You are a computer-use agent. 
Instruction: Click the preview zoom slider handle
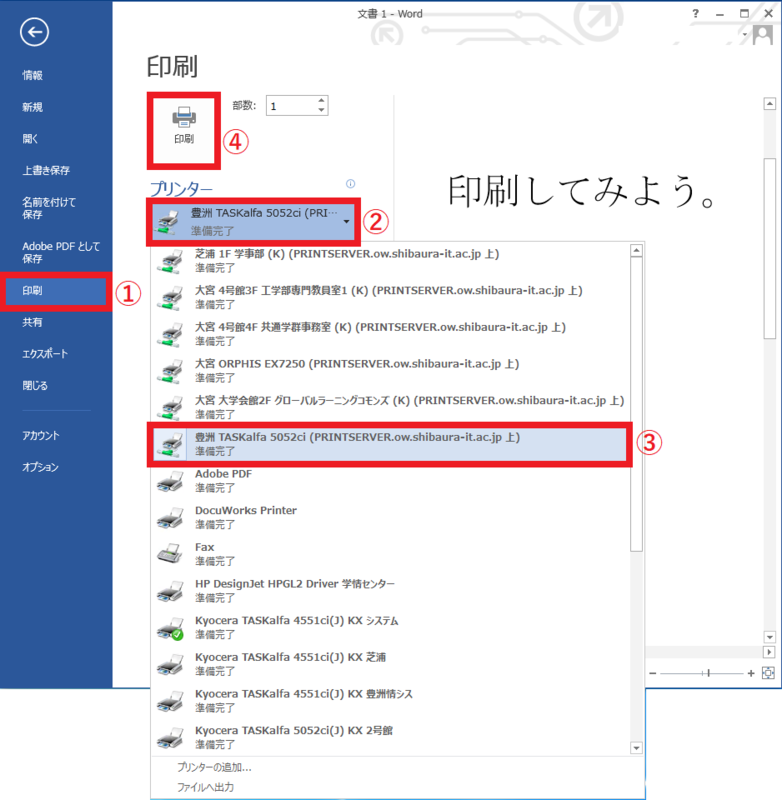click(x=709, y=673)
